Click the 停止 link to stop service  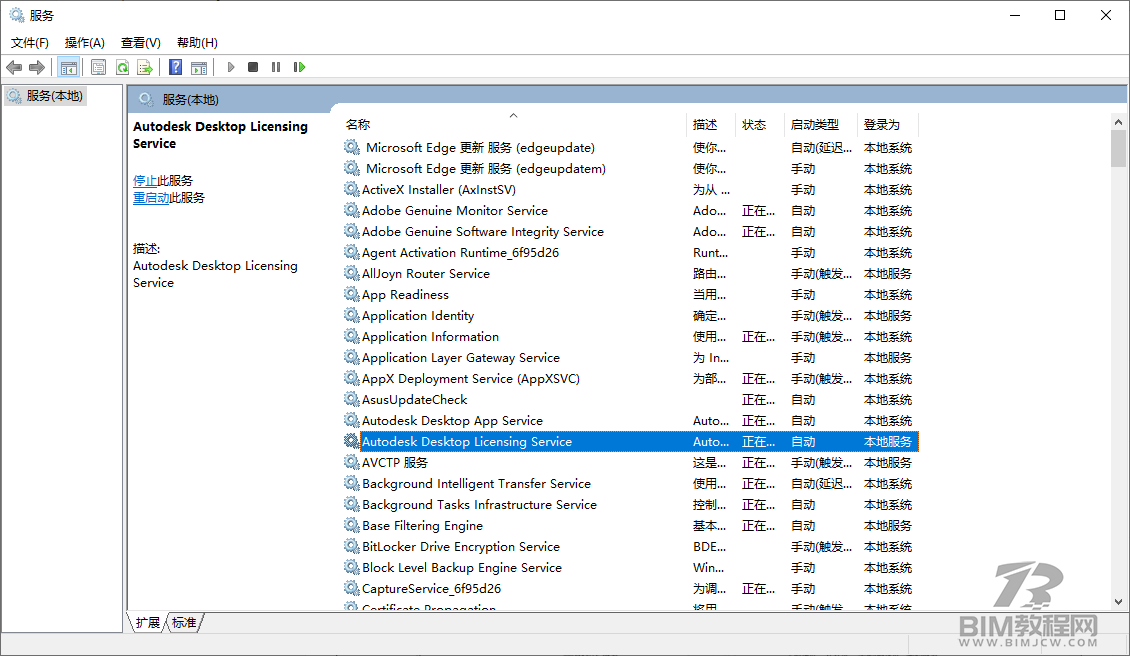[145, 180]
